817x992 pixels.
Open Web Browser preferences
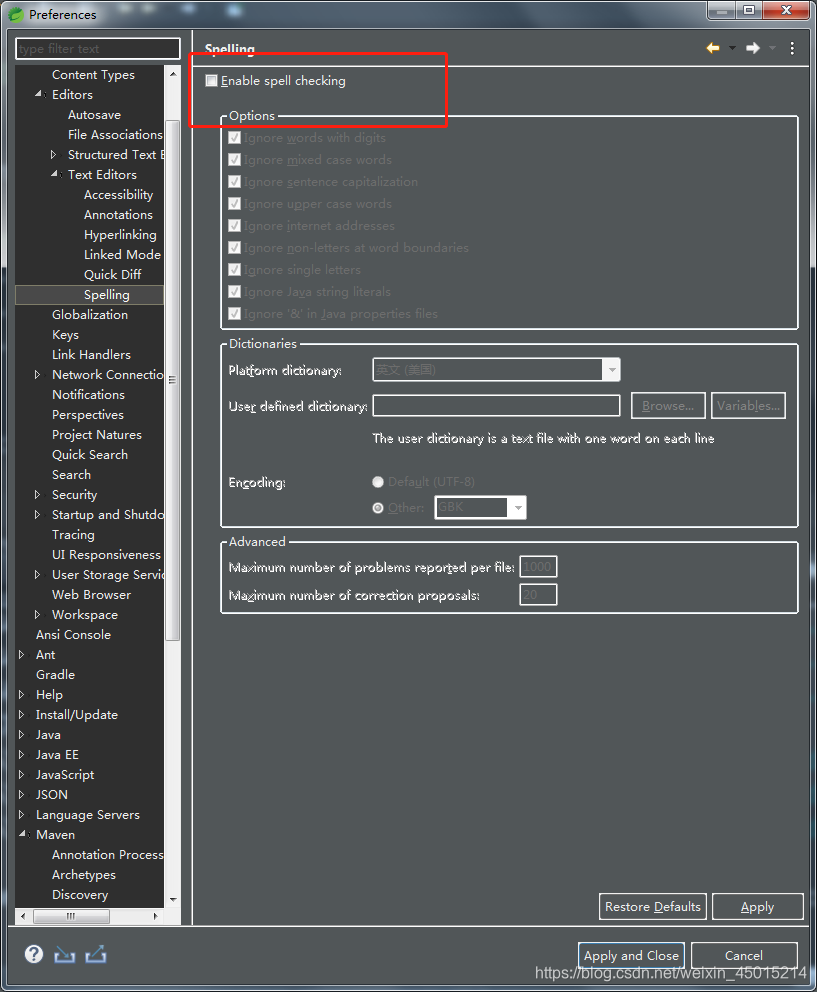pos(91,595)
